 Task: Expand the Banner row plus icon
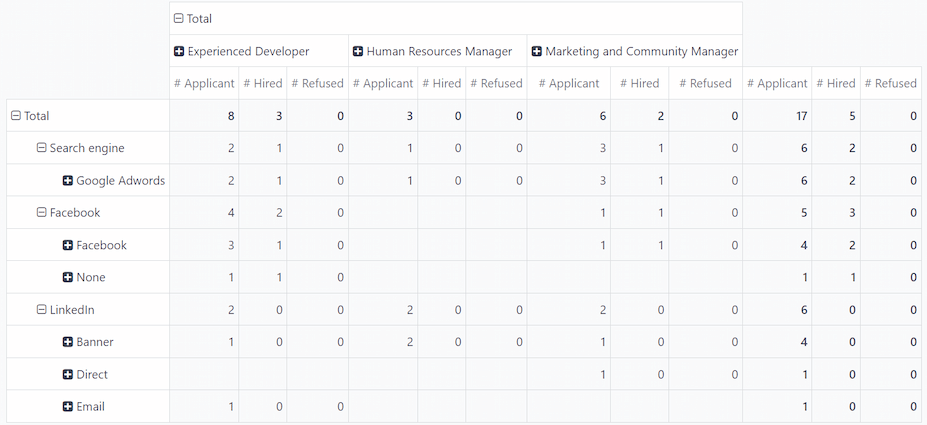[x=68, y=342]
